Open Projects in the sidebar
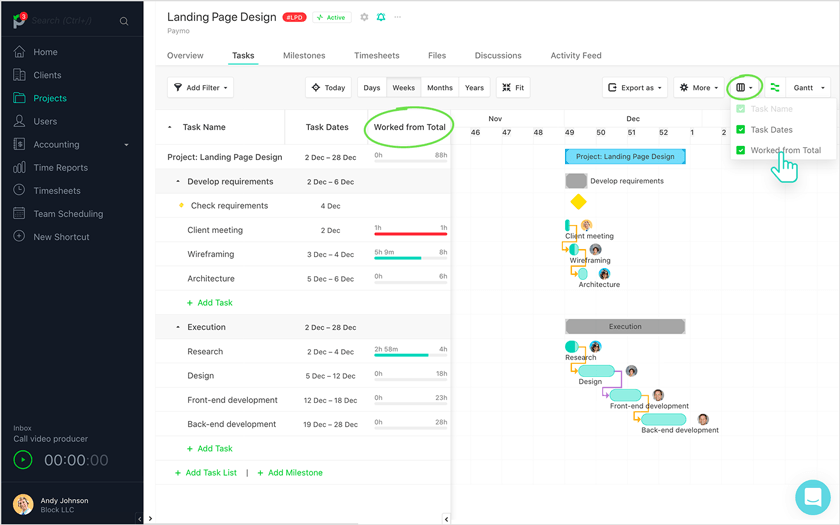This screenshot has width=840, height=525. click(50, 98)
